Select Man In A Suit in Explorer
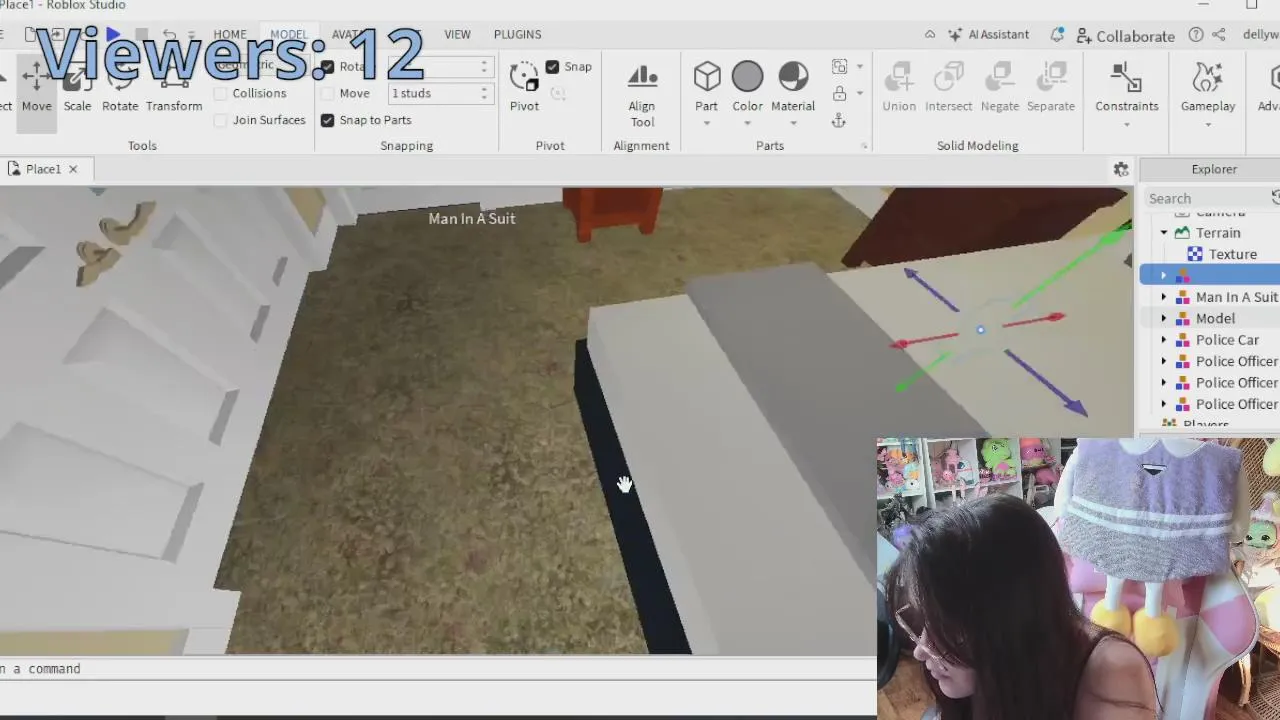1280x720 pixels. click(x=1237, y=297)
